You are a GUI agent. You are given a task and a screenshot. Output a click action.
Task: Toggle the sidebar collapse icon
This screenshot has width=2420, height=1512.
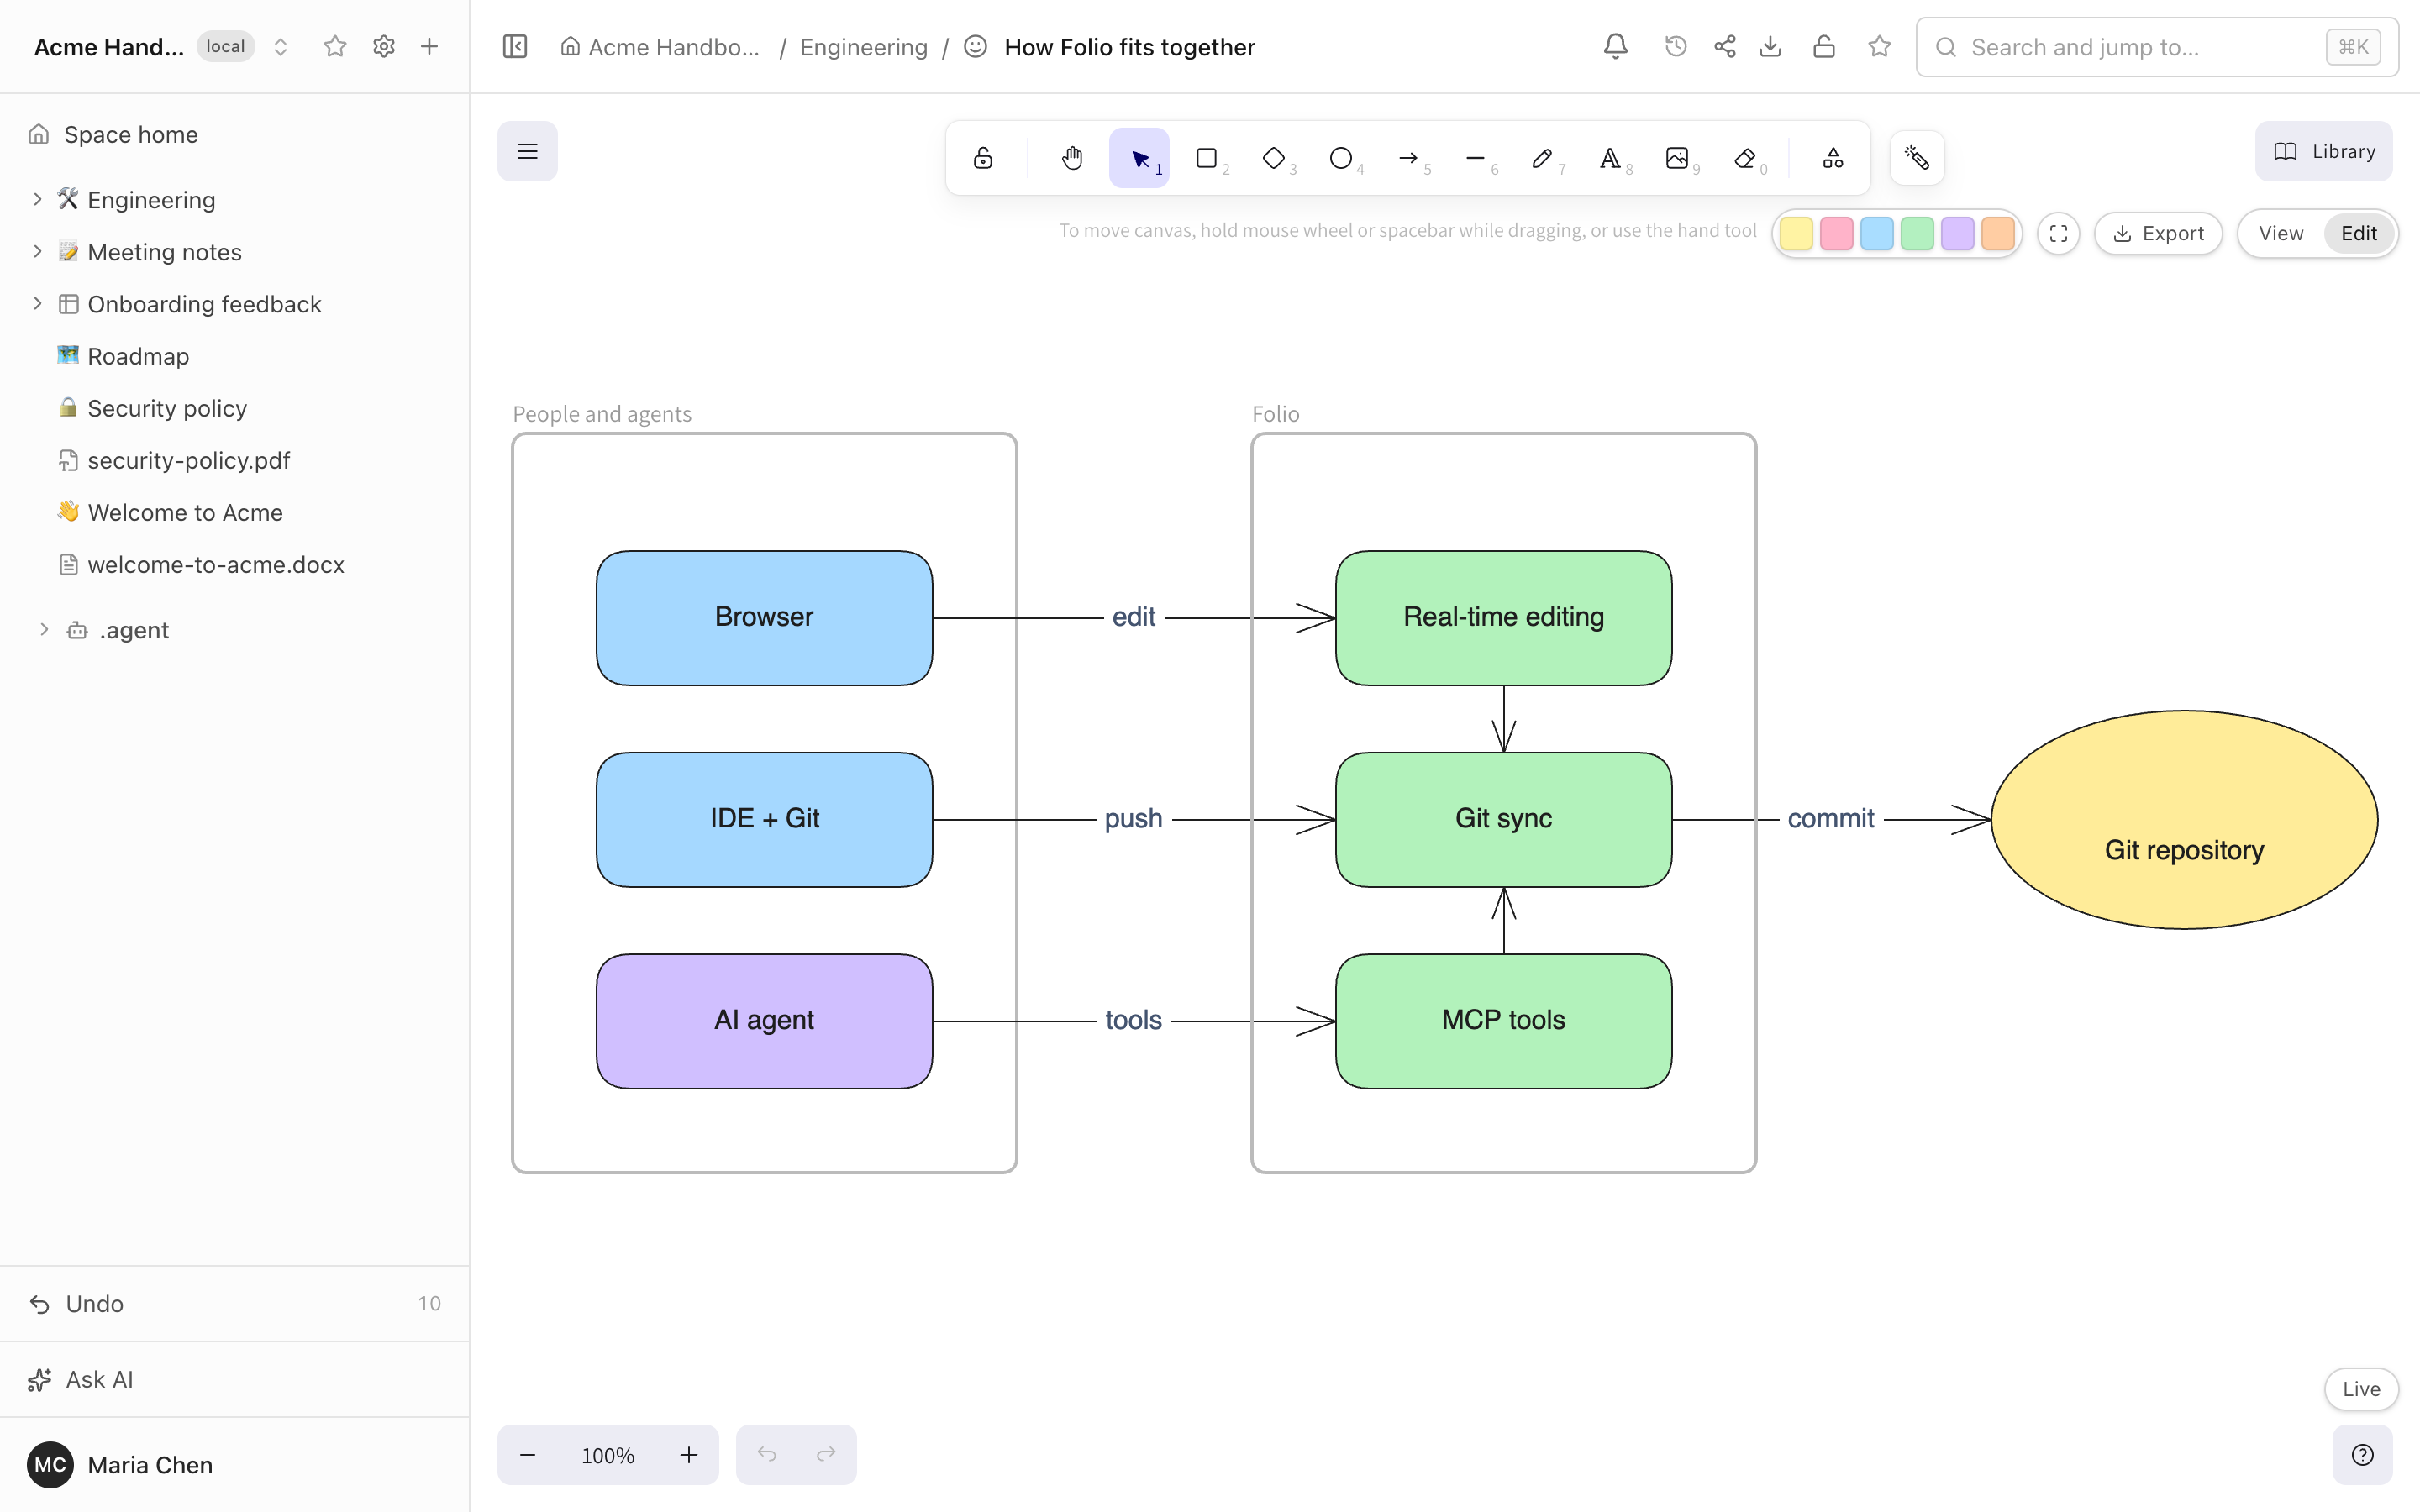click(515, 46)
